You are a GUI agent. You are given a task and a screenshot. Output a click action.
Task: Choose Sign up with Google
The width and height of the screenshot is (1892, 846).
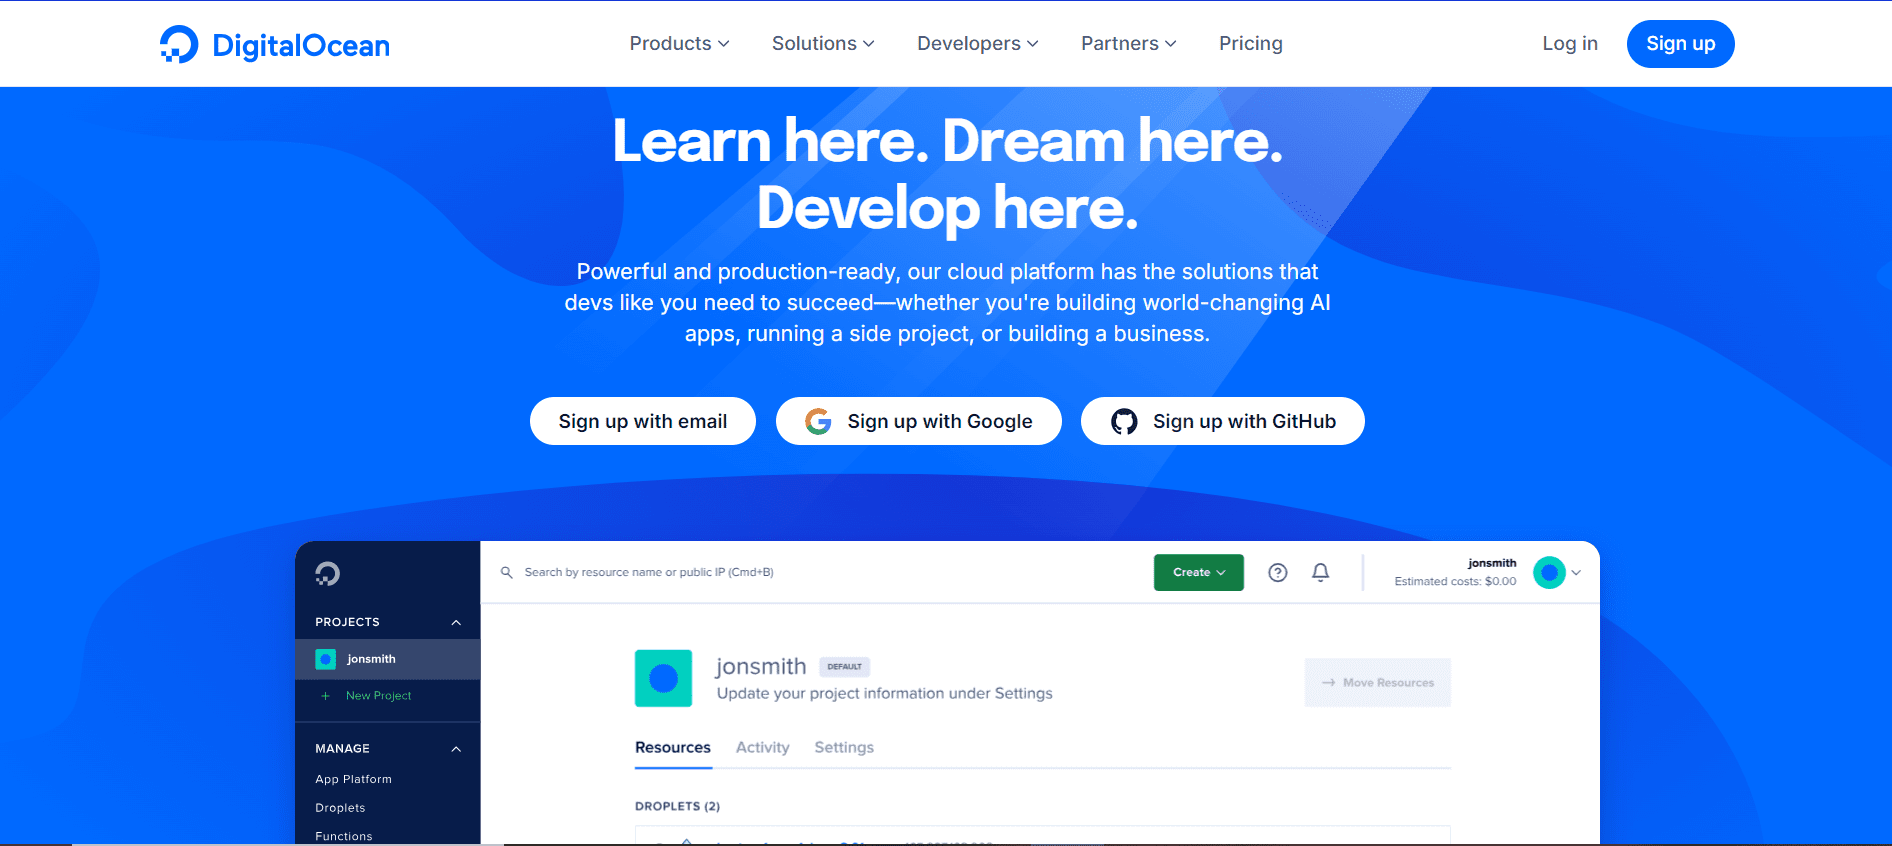[919, 421]
